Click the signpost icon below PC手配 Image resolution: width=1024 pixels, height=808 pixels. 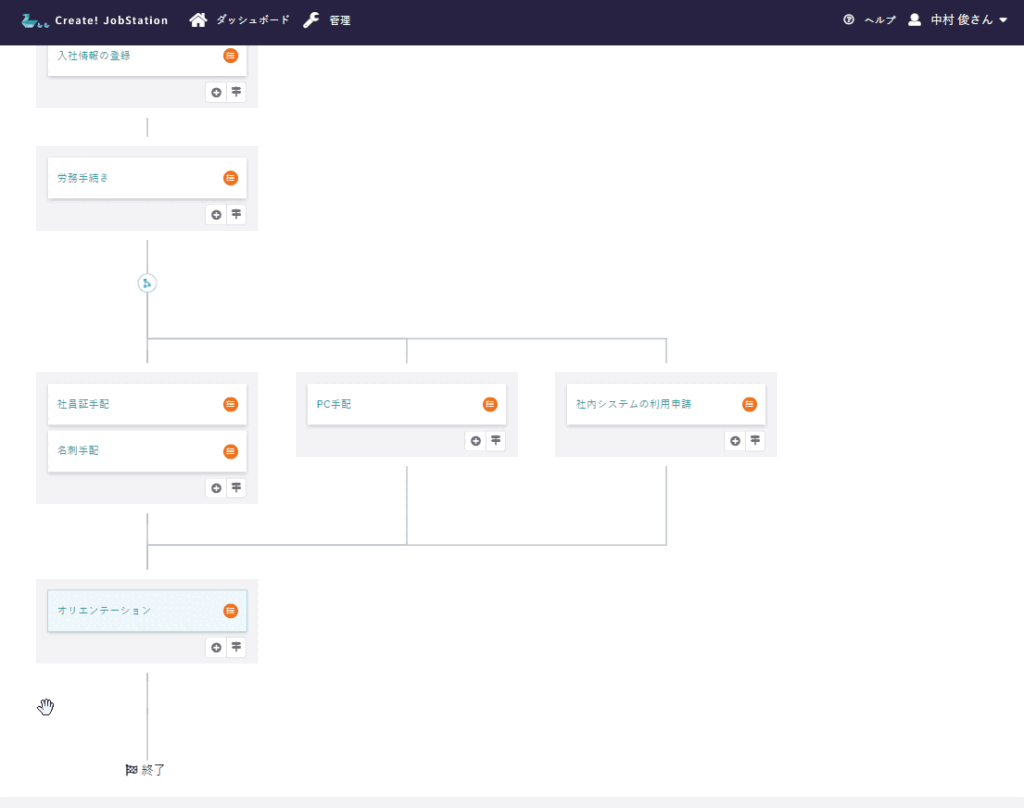click(496, 441)
